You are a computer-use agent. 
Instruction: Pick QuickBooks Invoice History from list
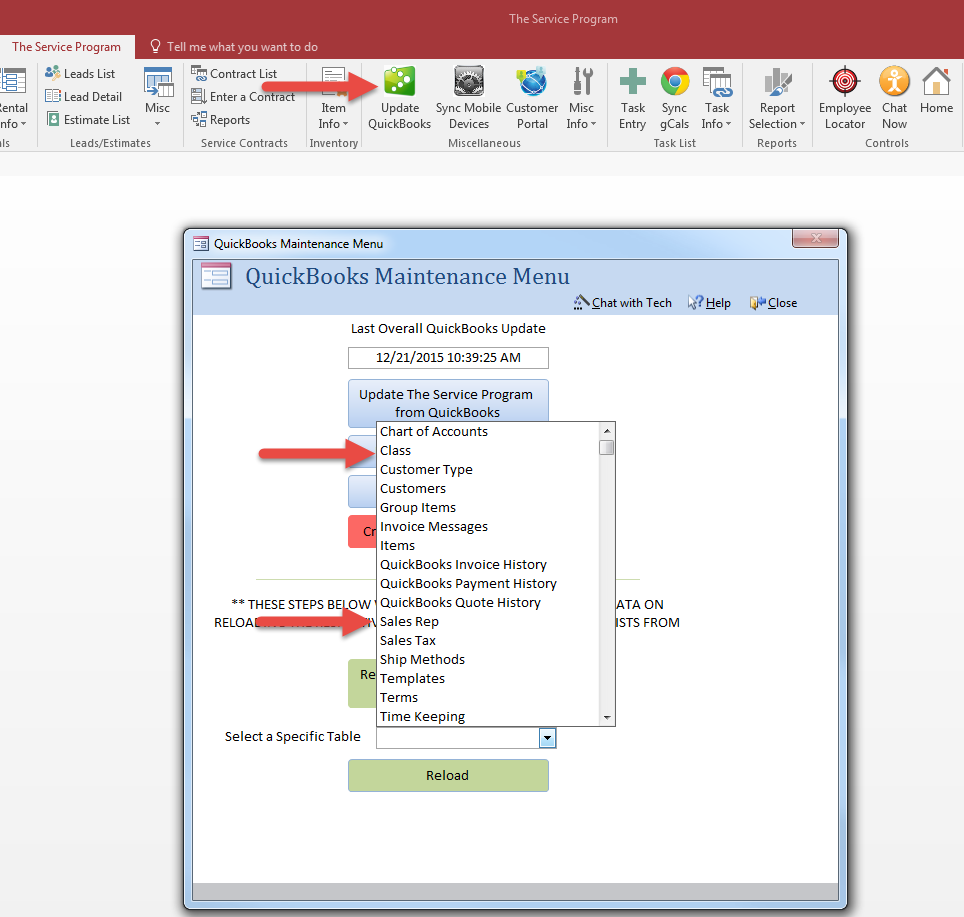click(x=463, y=565)
